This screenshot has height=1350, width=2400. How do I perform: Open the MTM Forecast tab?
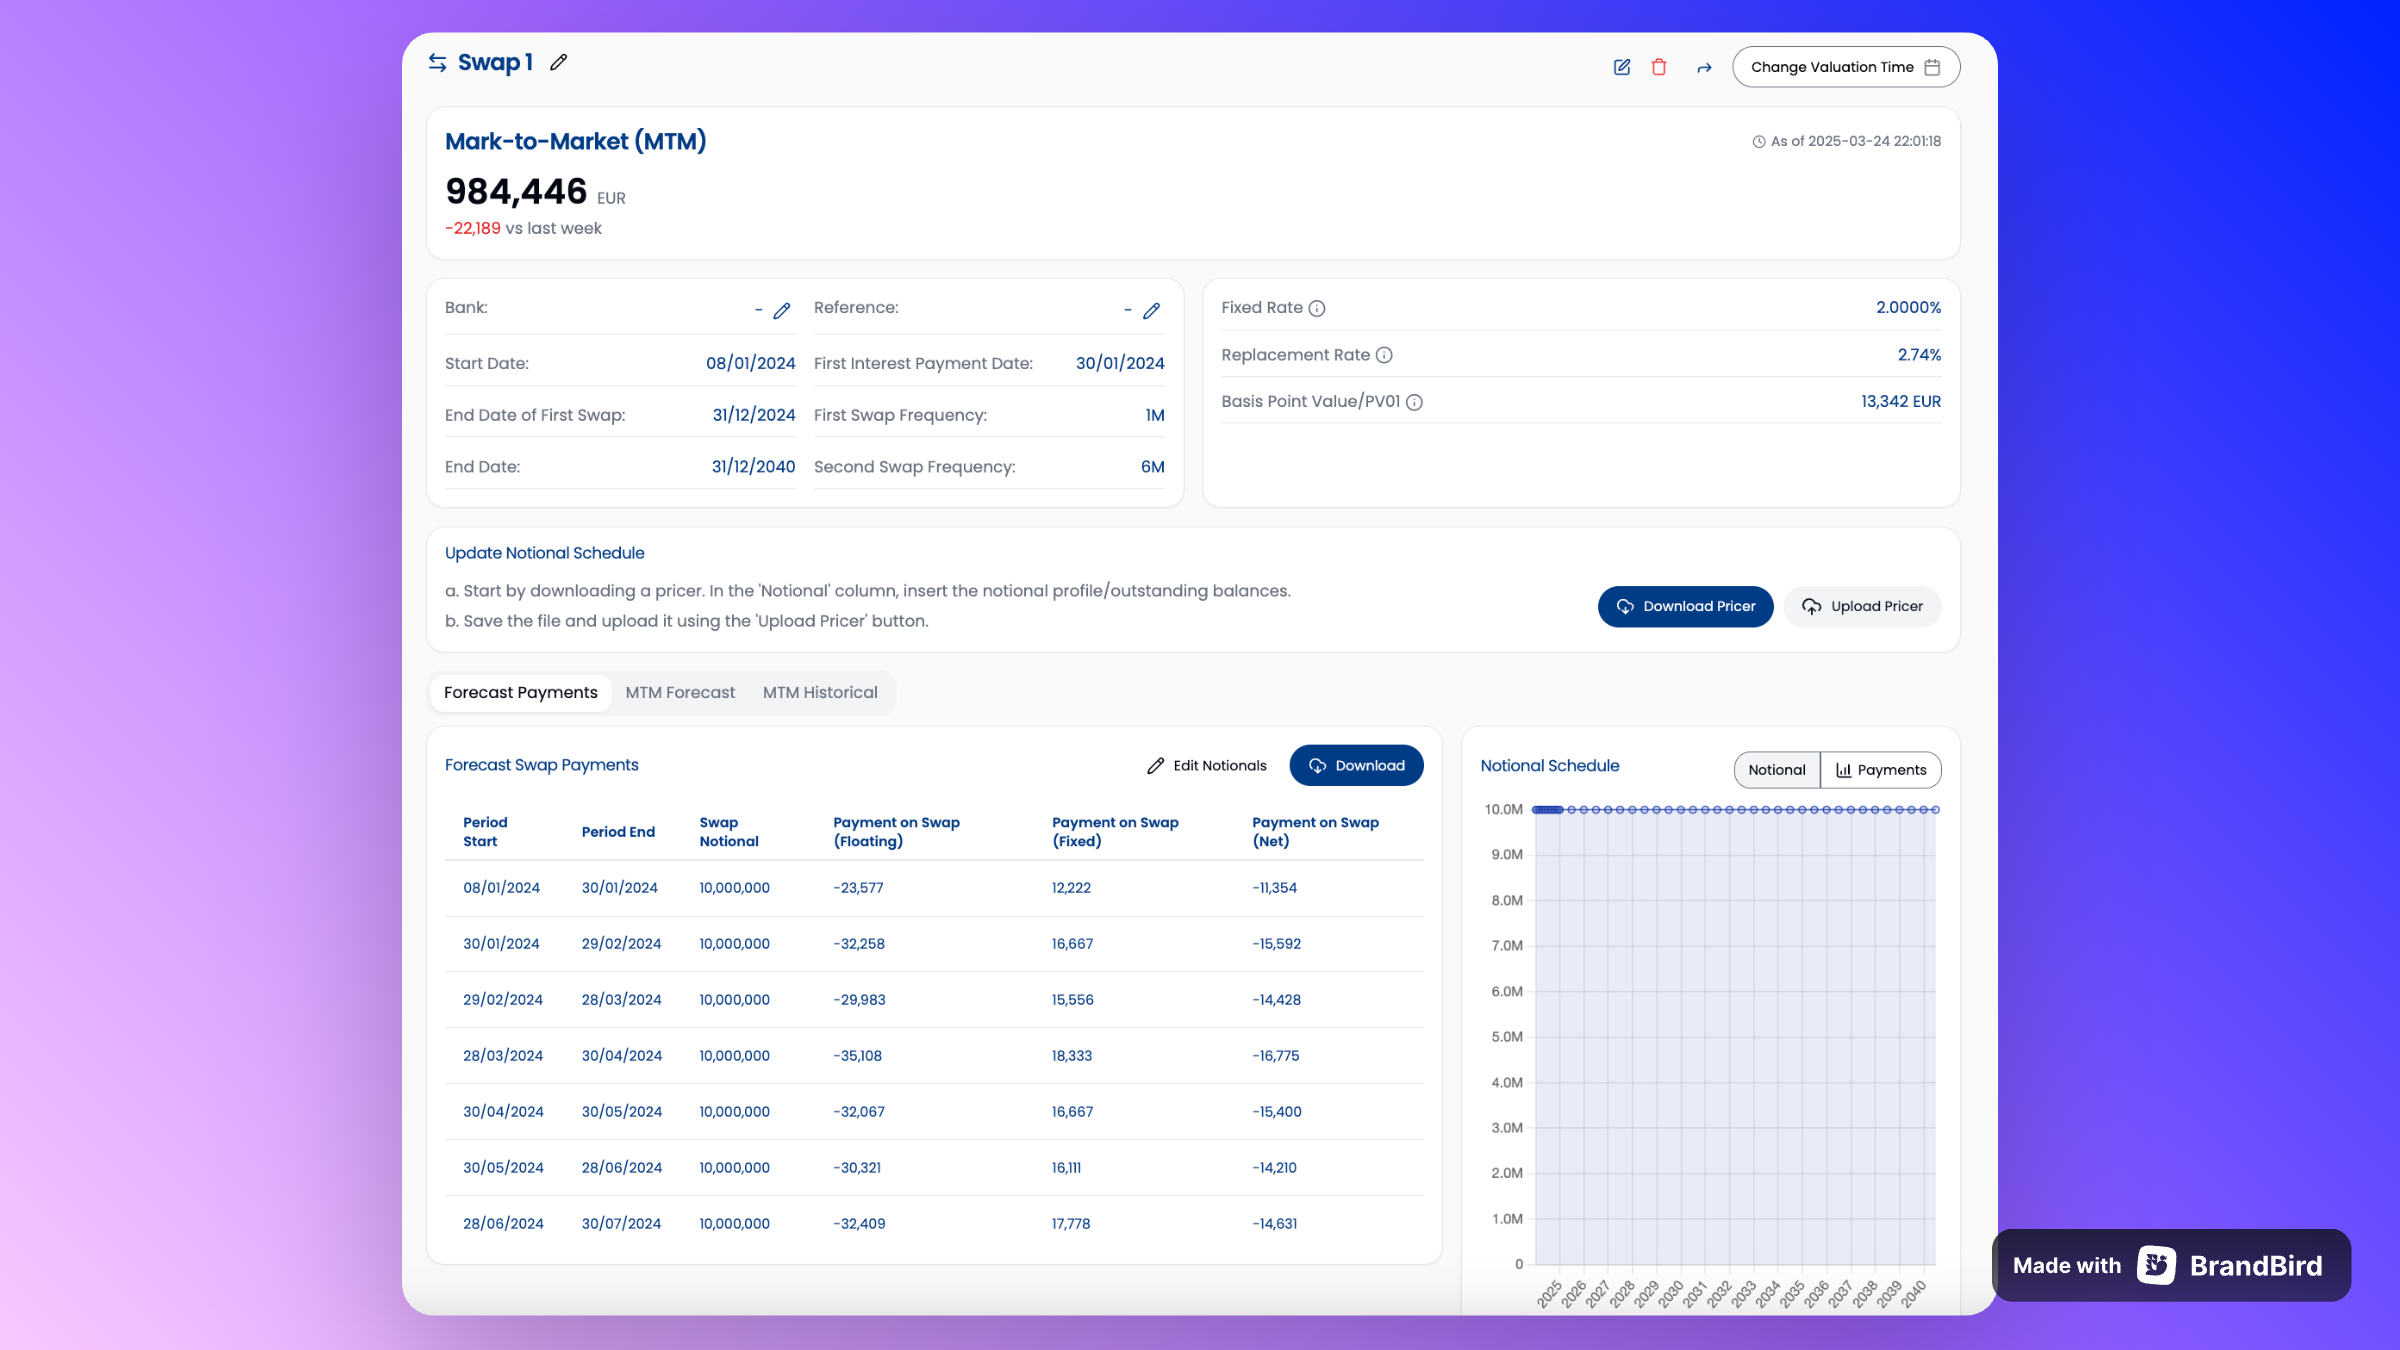tap(680, 692)
